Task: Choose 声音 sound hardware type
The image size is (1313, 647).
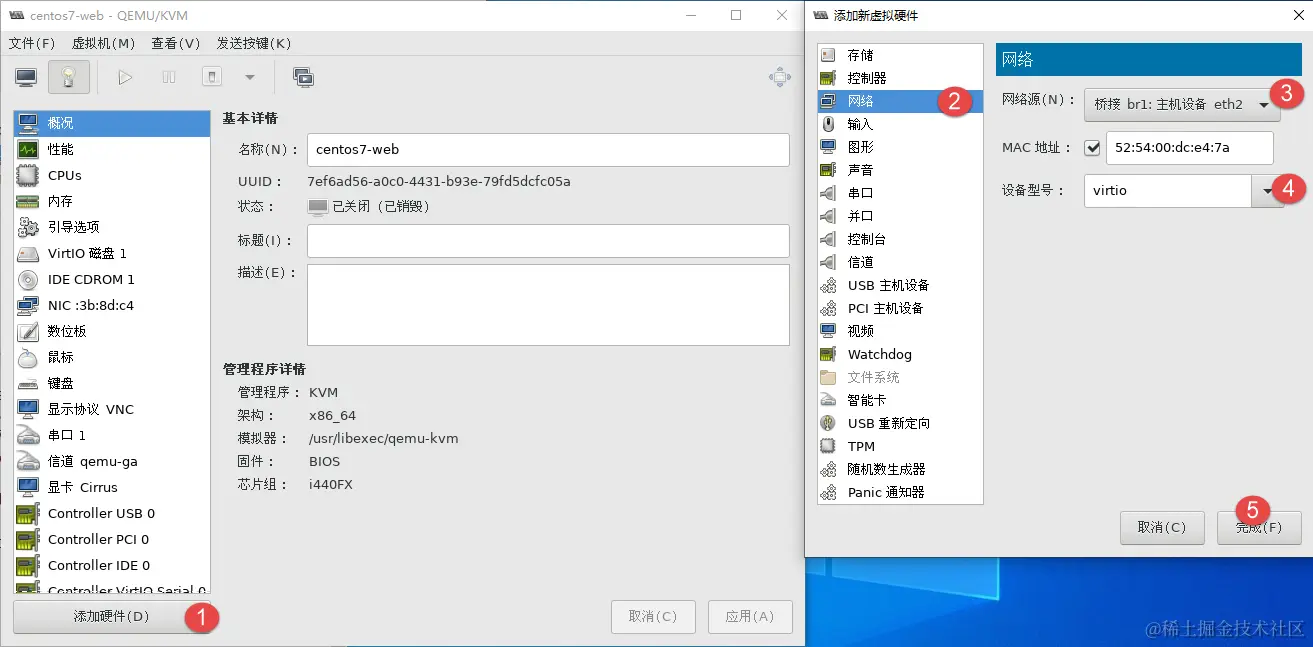Action: coord(900,170)
